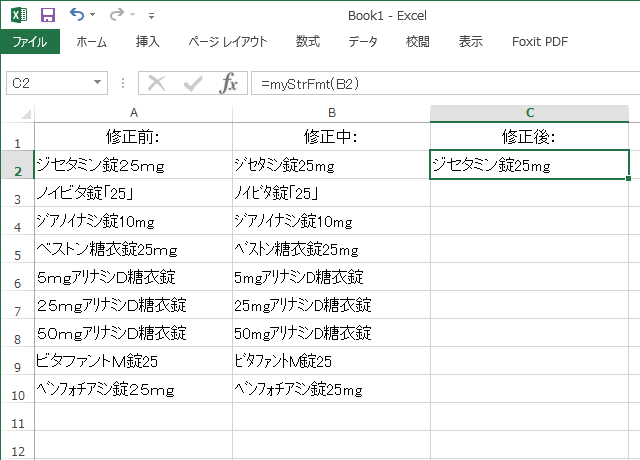Screen dimensions: 640x460
Task: Open Insert Function via the fx icon
Action: point(229,83)
